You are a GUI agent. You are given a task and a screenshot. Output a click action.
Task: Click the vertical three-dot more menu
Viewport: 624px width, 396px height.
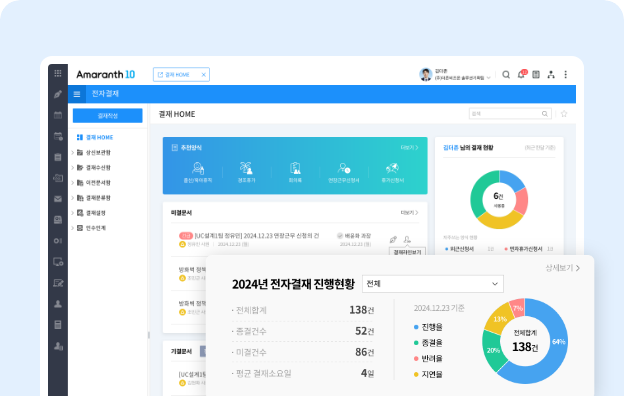pos(566,74)
